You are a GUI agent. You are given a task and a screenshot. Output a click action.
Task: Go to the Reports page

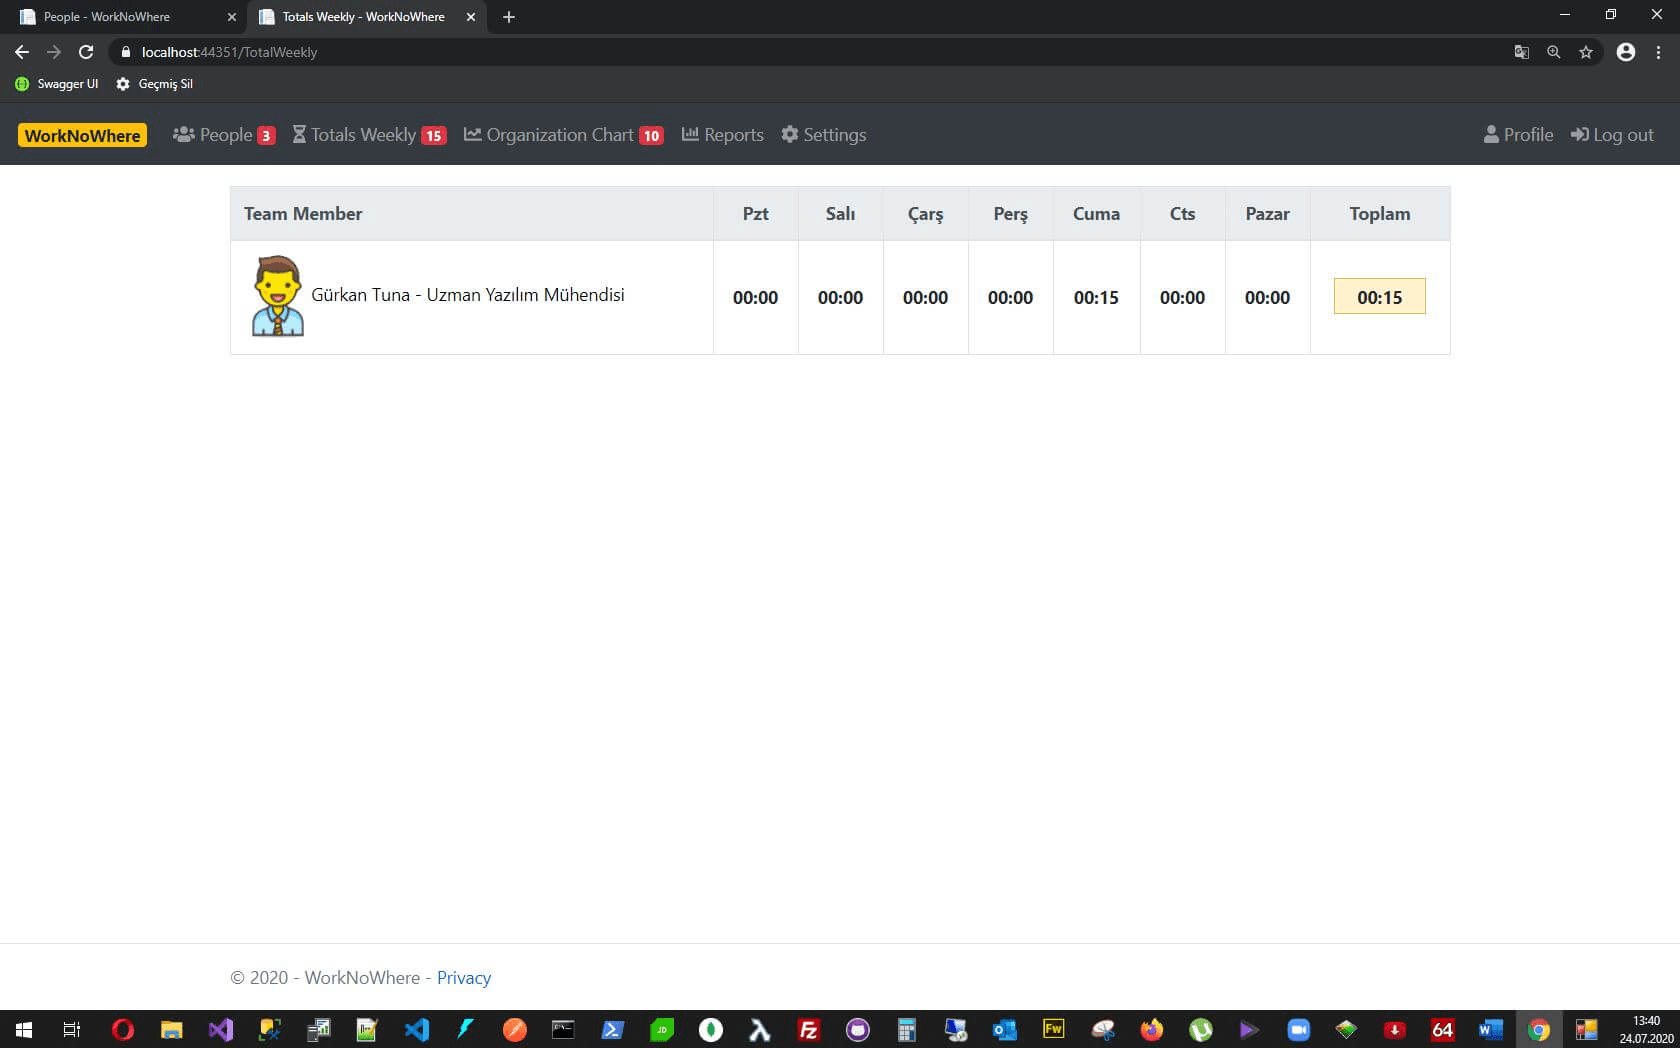[722, 135]
